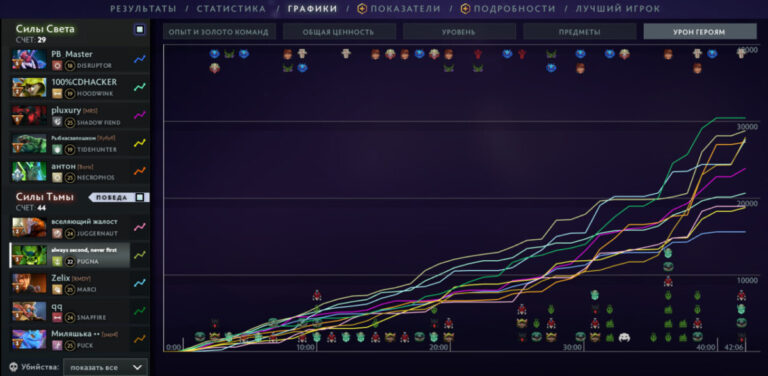Switch graph to ПРЕДМЕТЫ
This screenshot has height=376, width=768.
579,32
